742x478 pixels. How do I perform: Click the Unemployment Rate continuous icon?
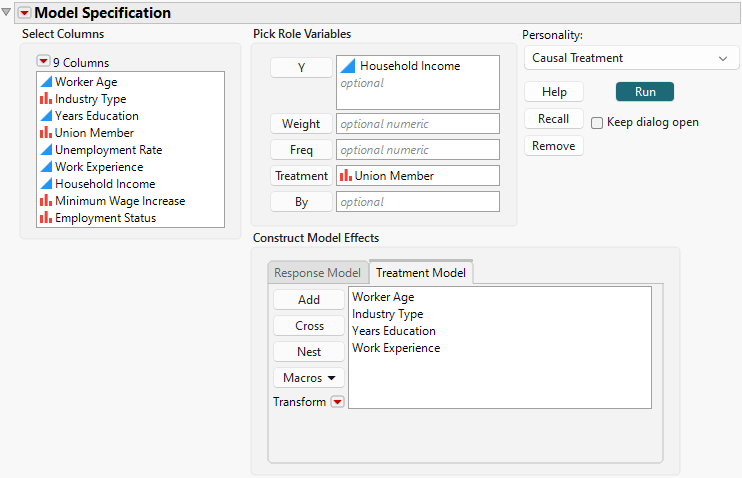(x=46, y=150)
